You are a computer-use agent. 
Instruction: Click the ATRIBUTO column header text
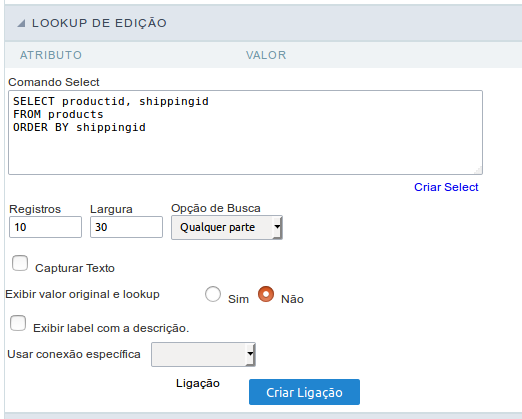click(51, 55)
